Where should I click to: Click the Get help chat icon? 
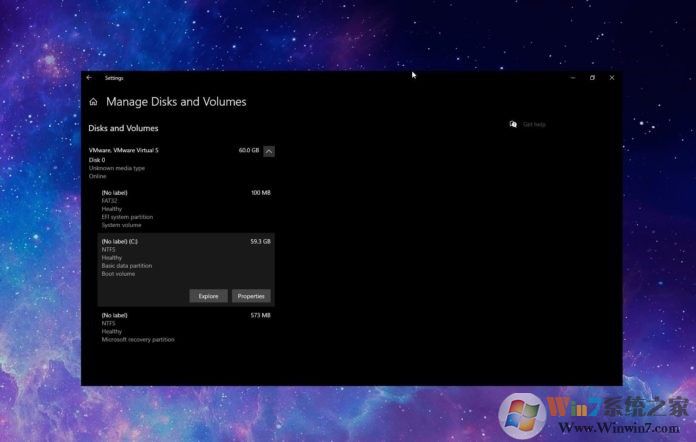tap(513, 124)
